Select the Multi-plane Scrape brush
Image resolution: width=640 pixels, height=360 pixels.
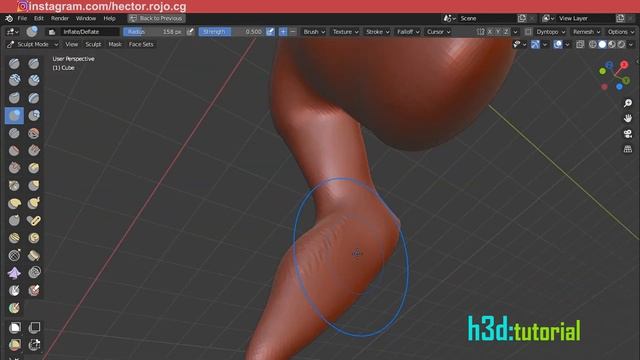tap(34, 168)
